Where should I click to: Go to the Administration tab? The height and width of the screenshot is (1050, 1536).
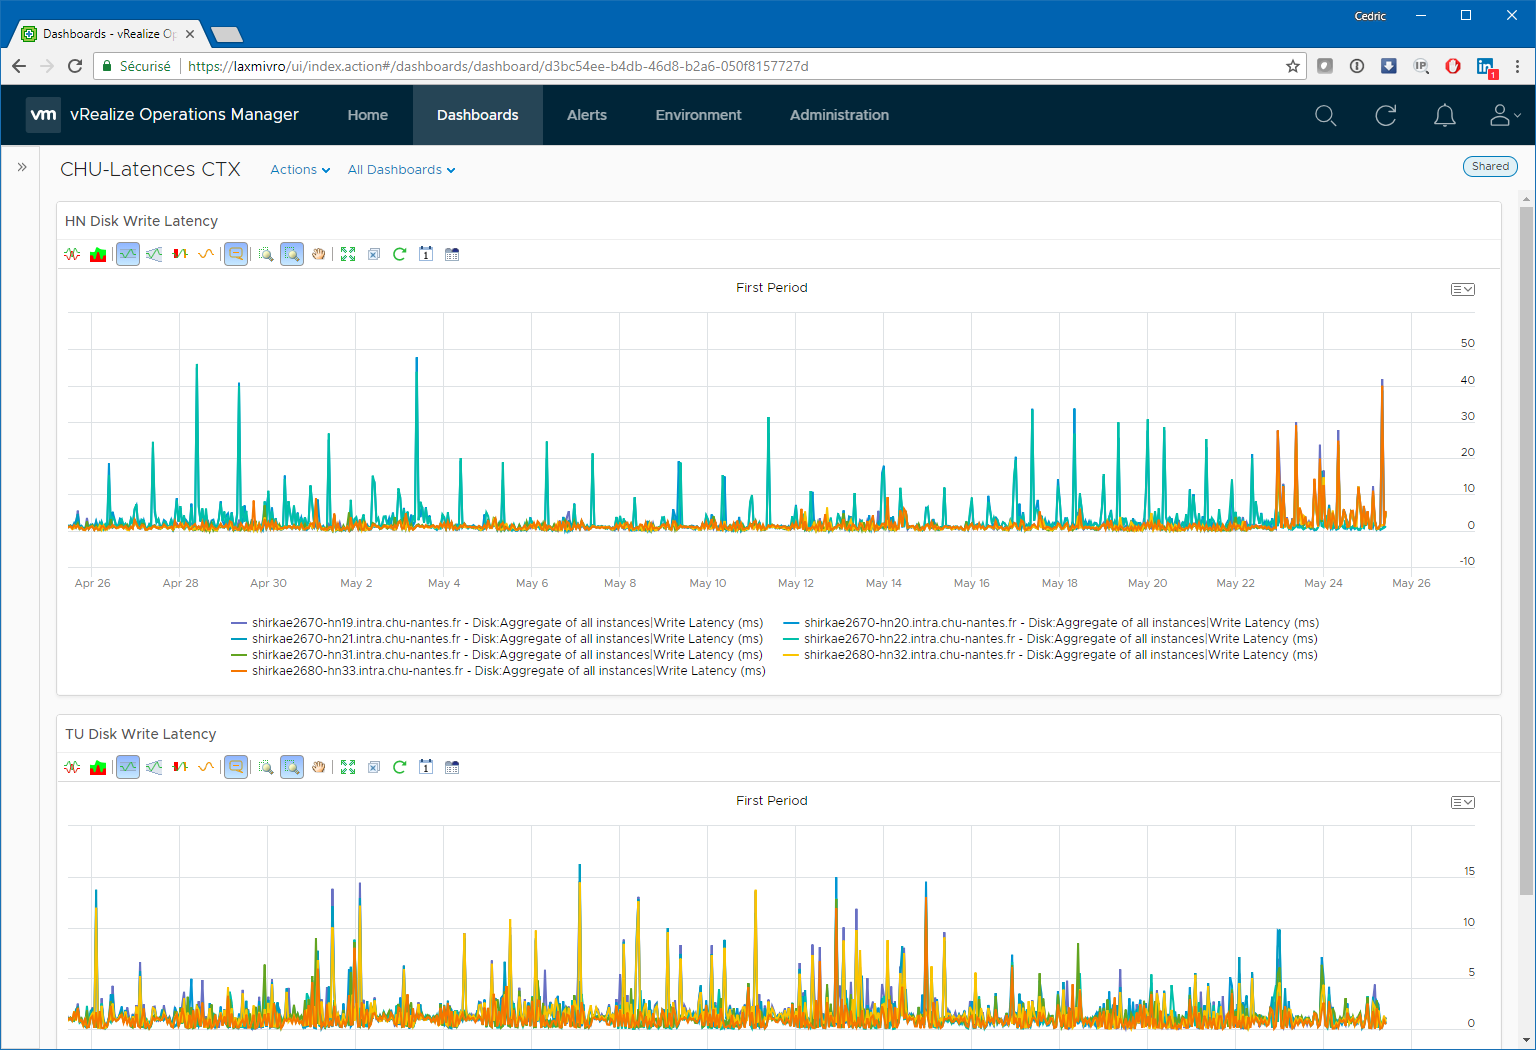[839, 115]
